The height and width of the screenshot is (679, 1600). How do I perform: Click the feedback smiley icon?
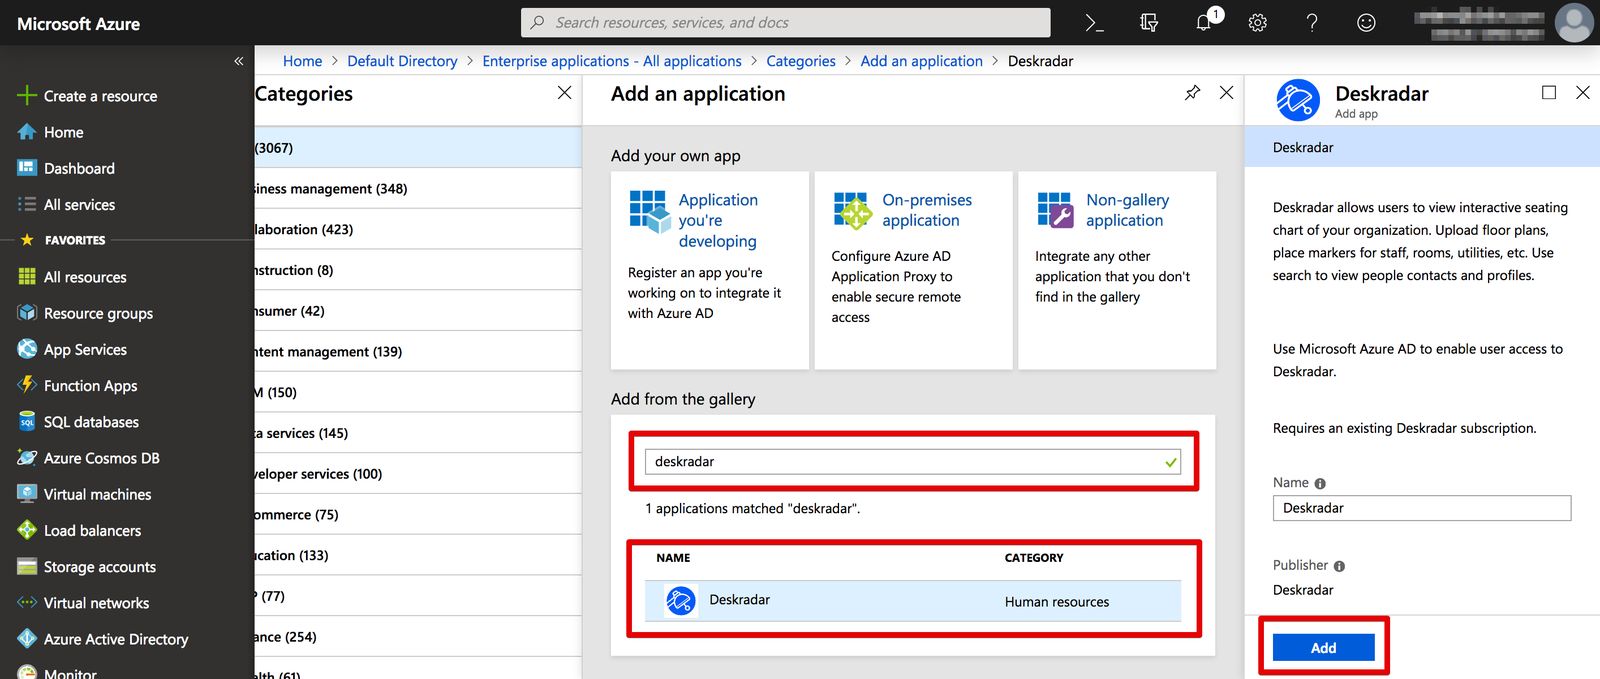click(1366, 23)
